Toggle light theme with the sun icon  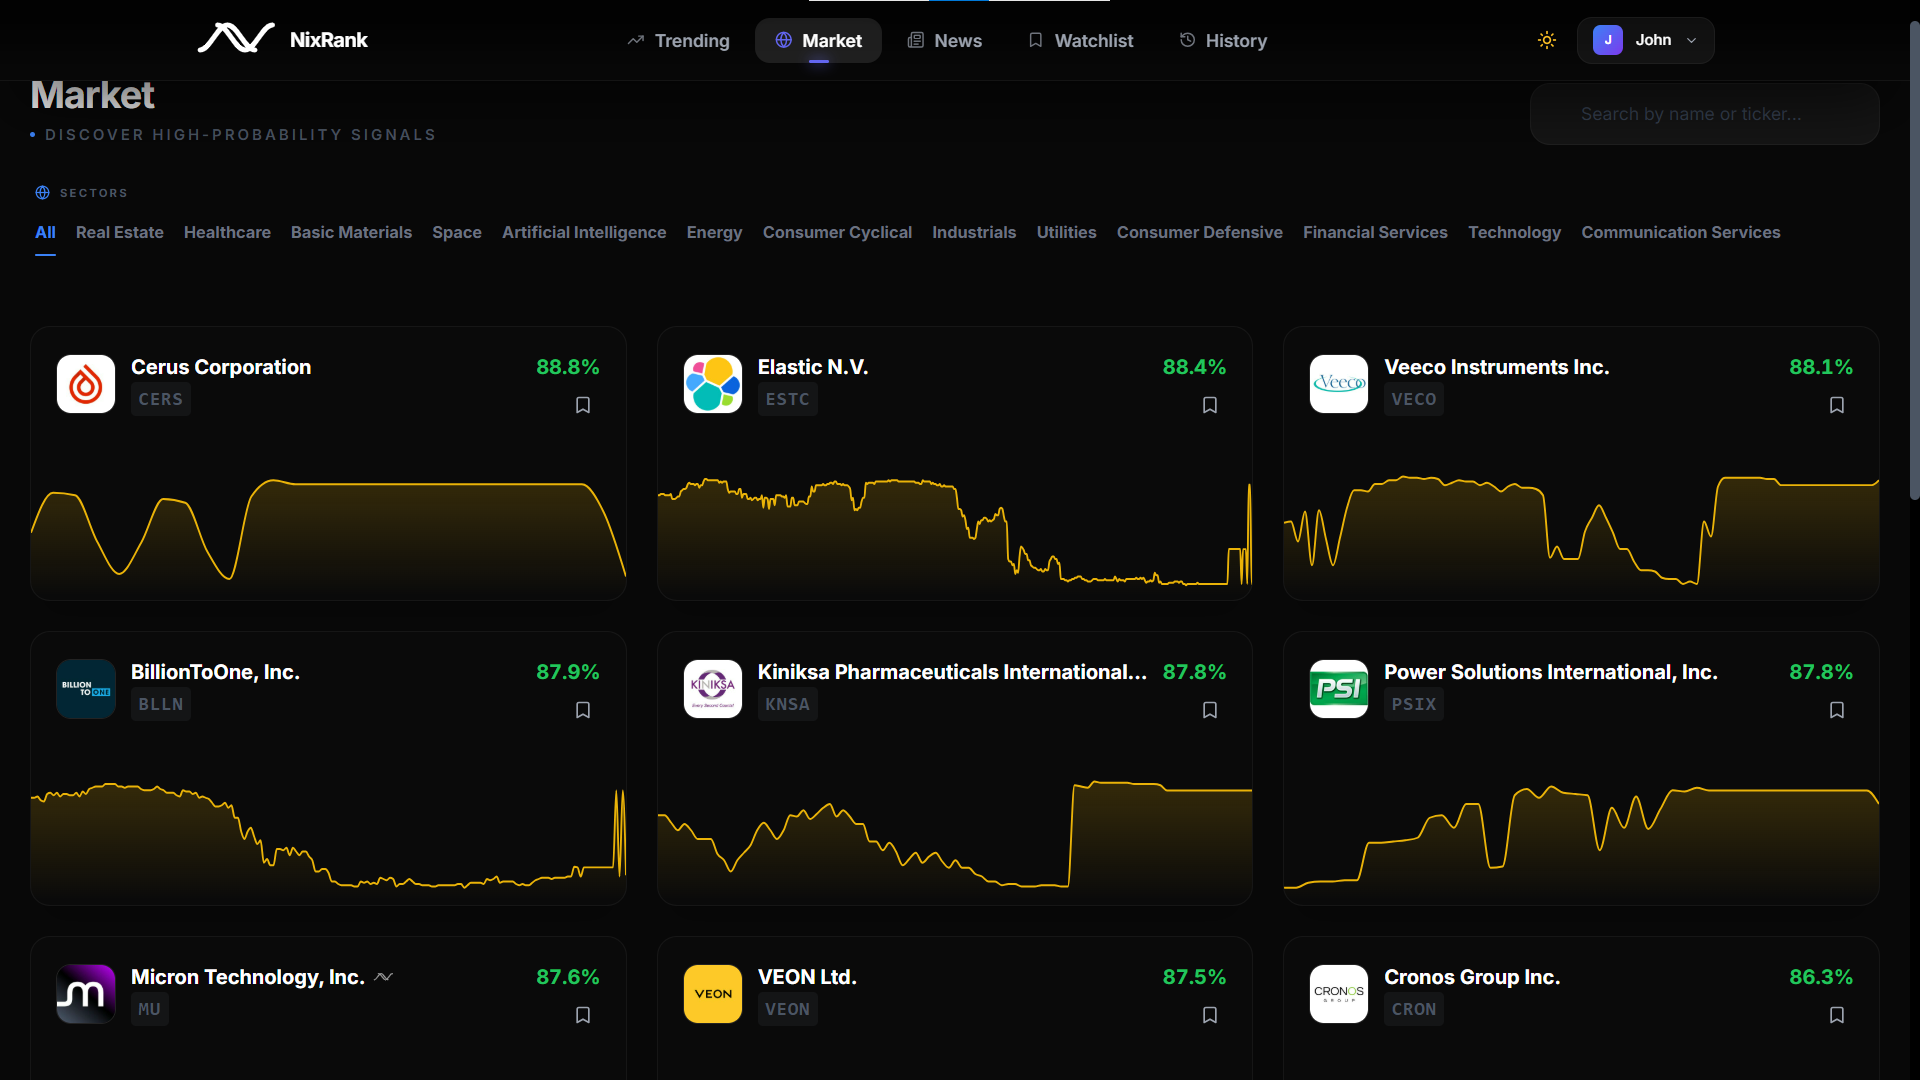pyautogui.click(x=1546, y=40)
